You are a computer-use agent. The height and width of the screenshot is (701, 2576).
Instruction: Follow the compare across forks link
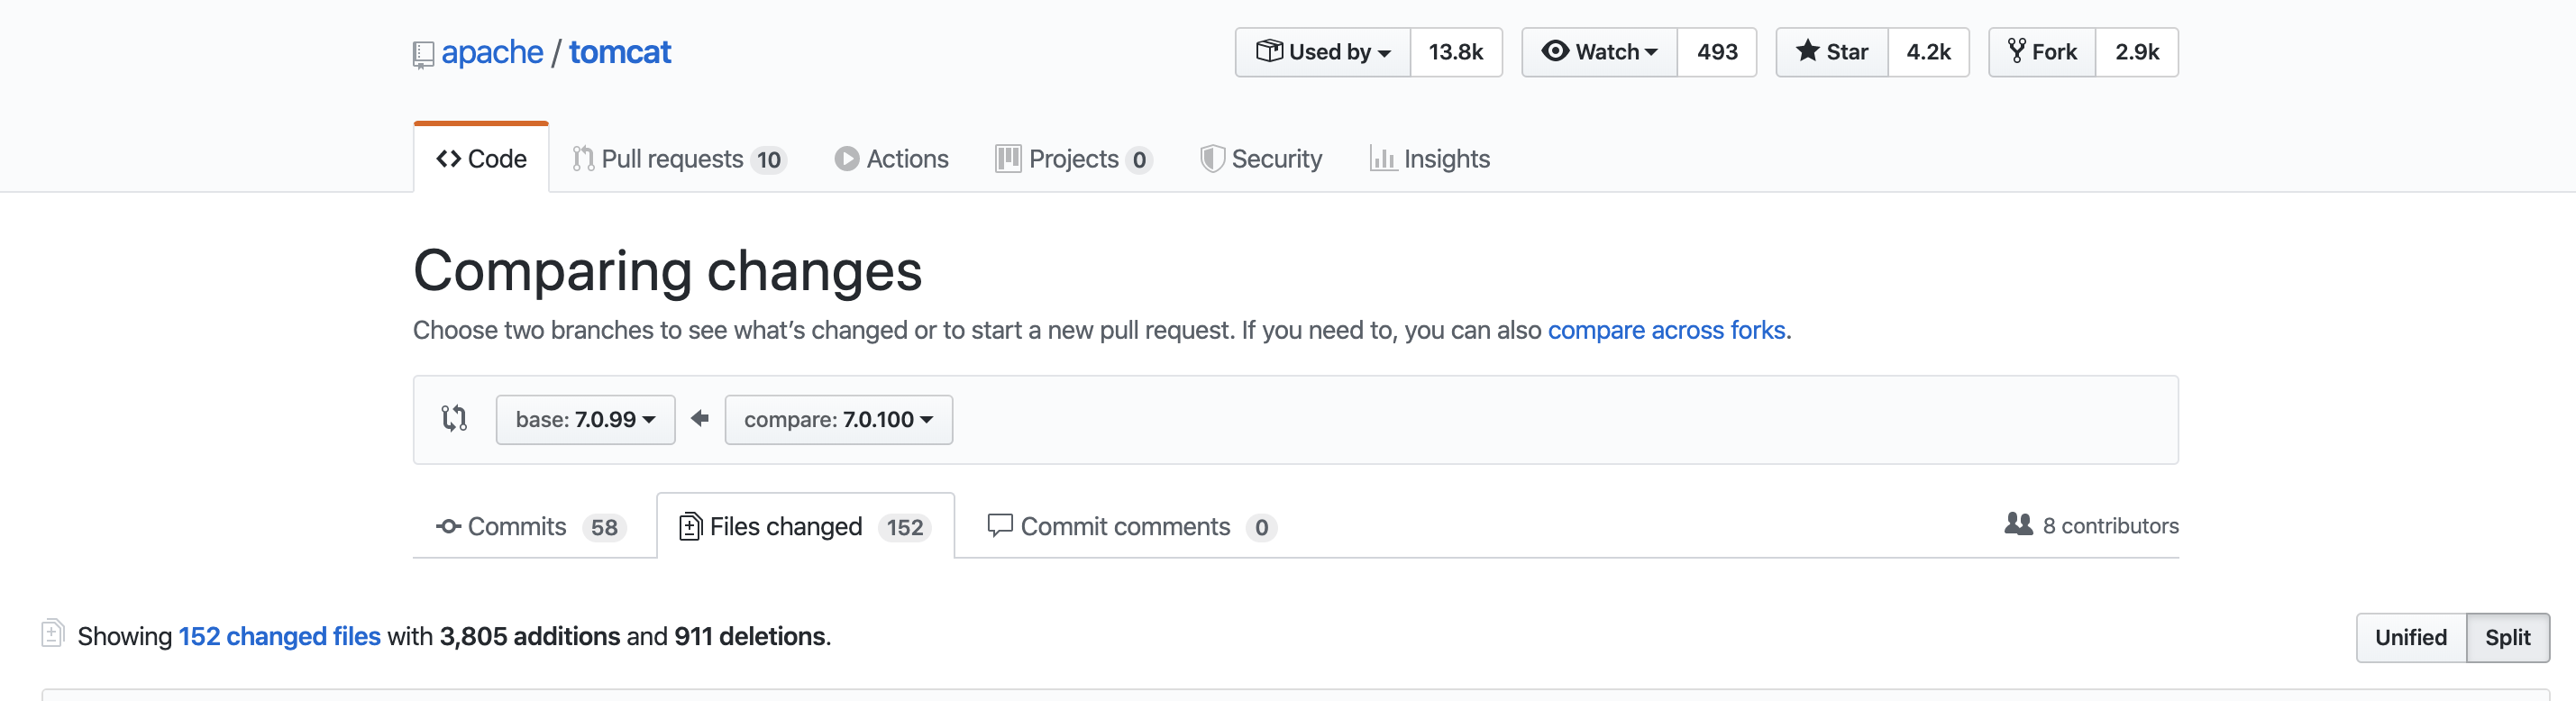1666,330
